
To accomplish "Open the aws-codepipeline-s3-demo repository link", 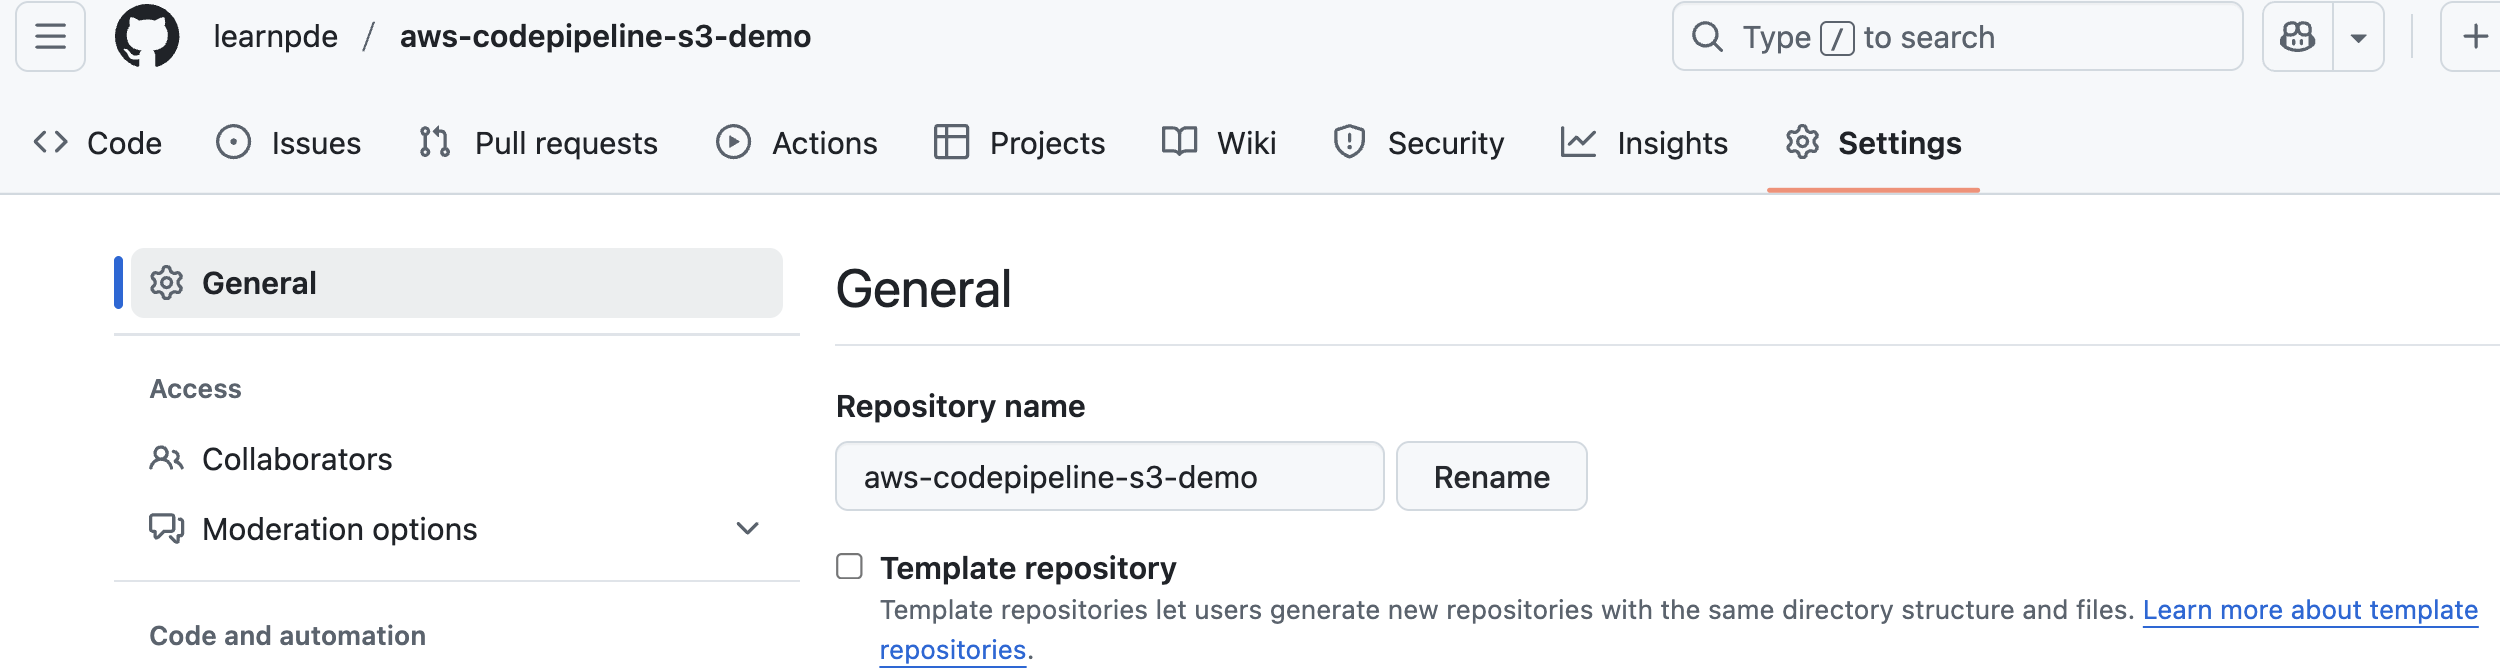I will (605, 37).
